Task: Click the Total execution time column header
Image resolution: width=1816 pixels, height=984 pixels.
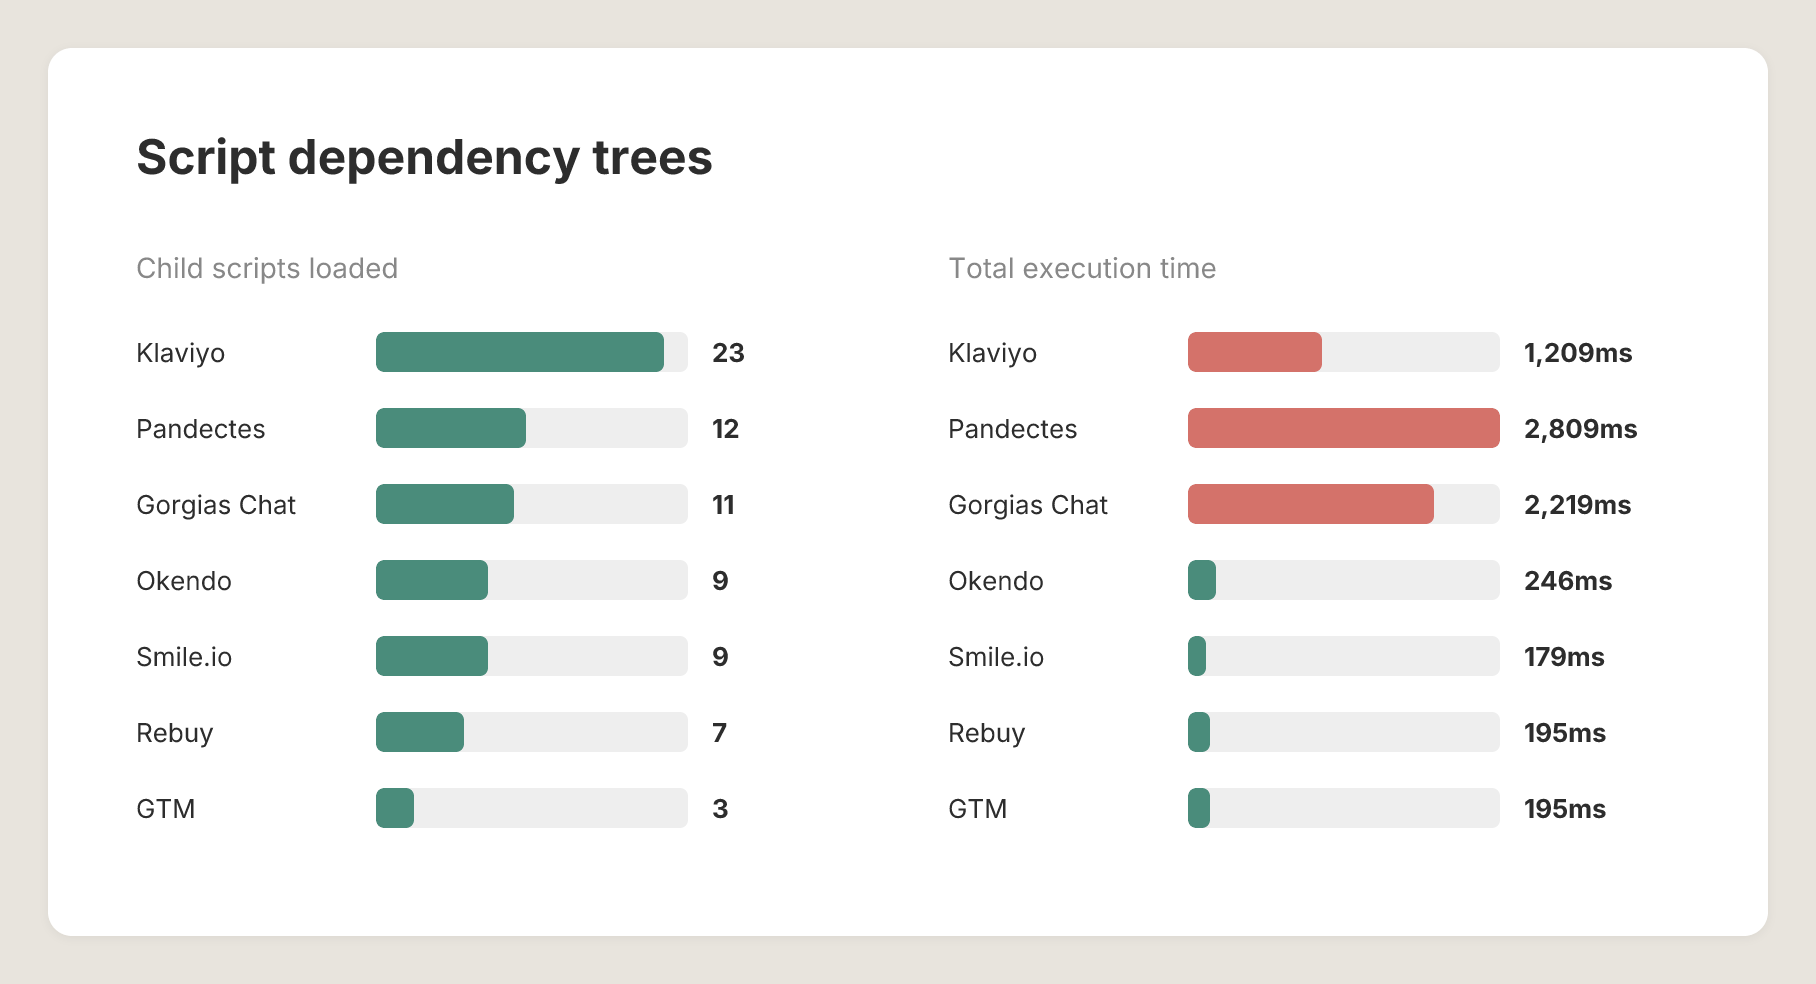Action: pyautogui.click(x=1081, y=268)
